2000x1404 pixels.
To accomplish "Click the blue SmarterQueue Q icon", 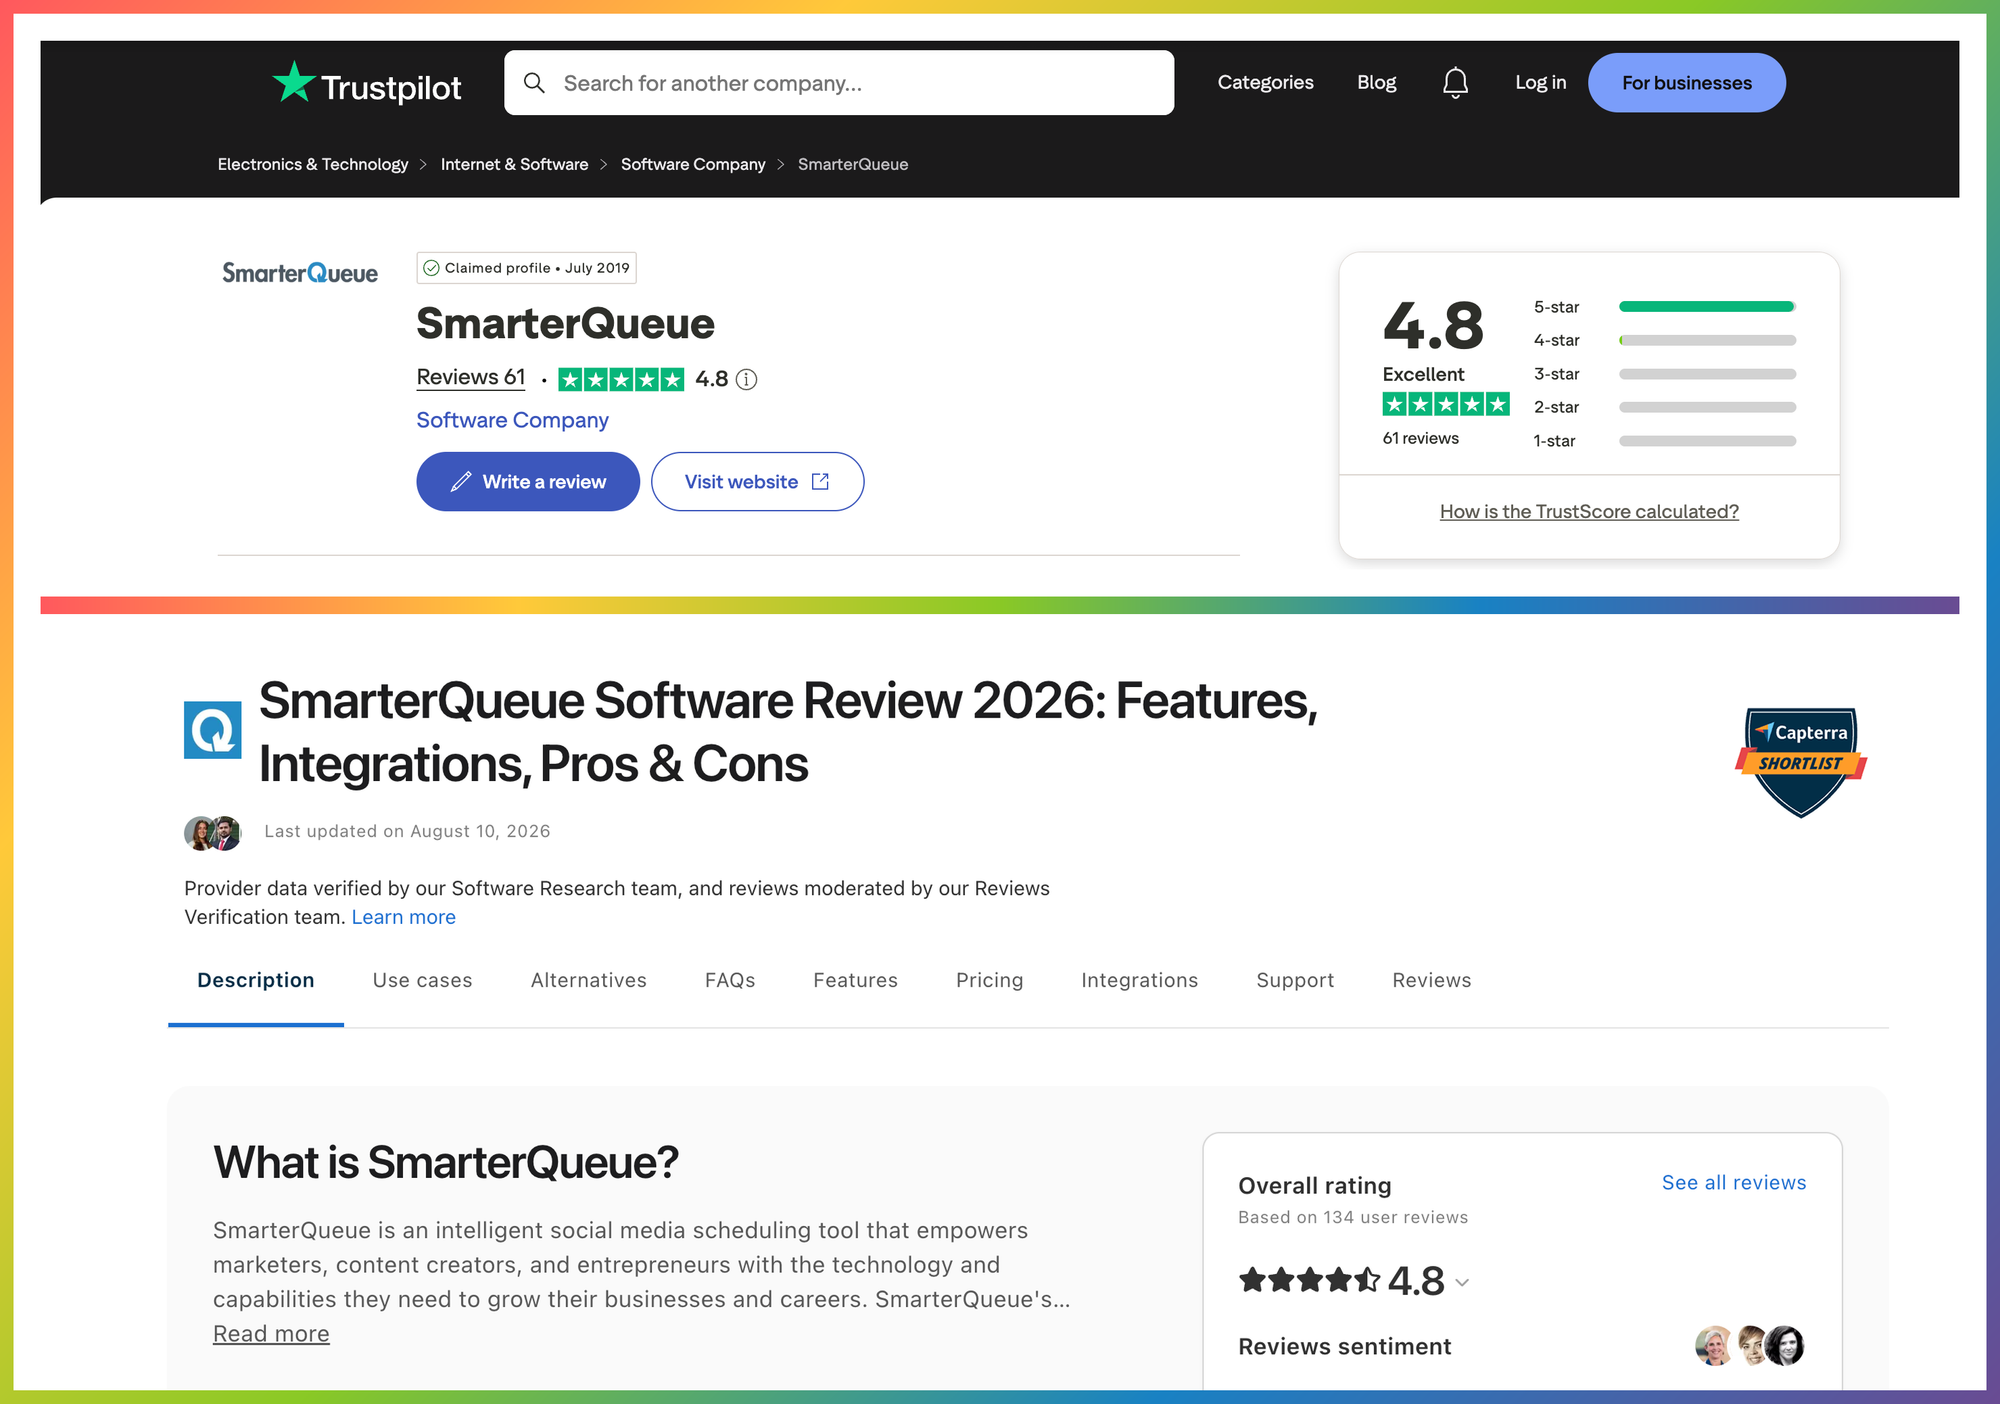I will 213,730.
